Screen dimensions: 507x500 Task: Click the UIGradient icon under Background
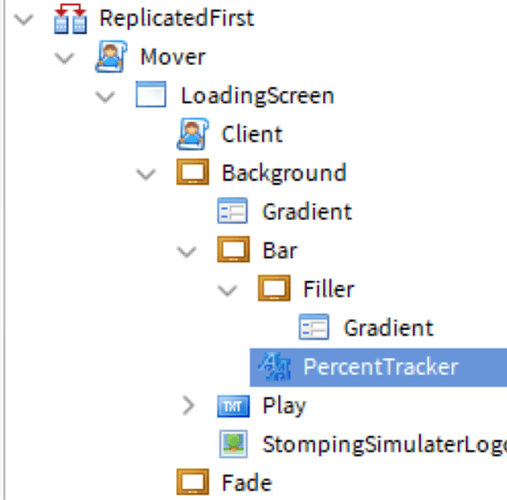tap(232, 211)
